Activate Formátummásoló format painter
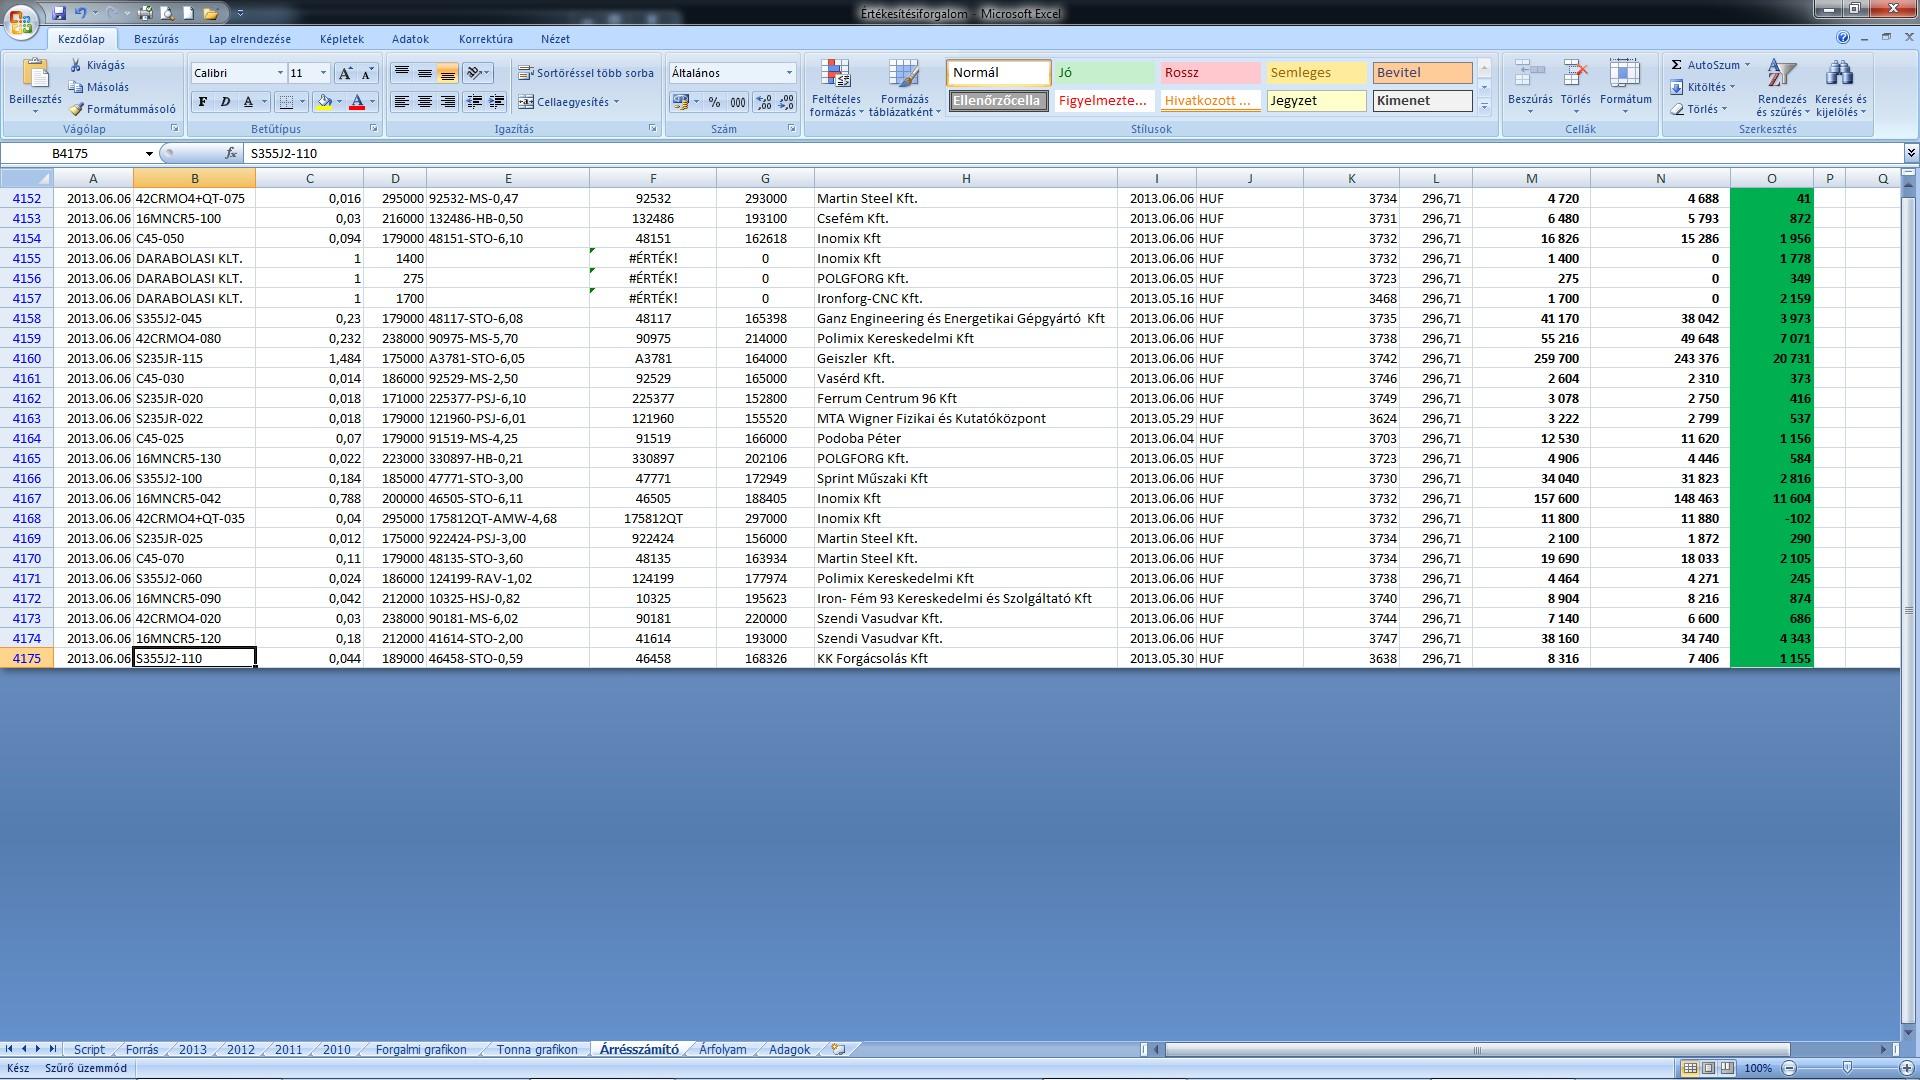The width and height of the screenshot is (1920, 1080). (121, 109)
